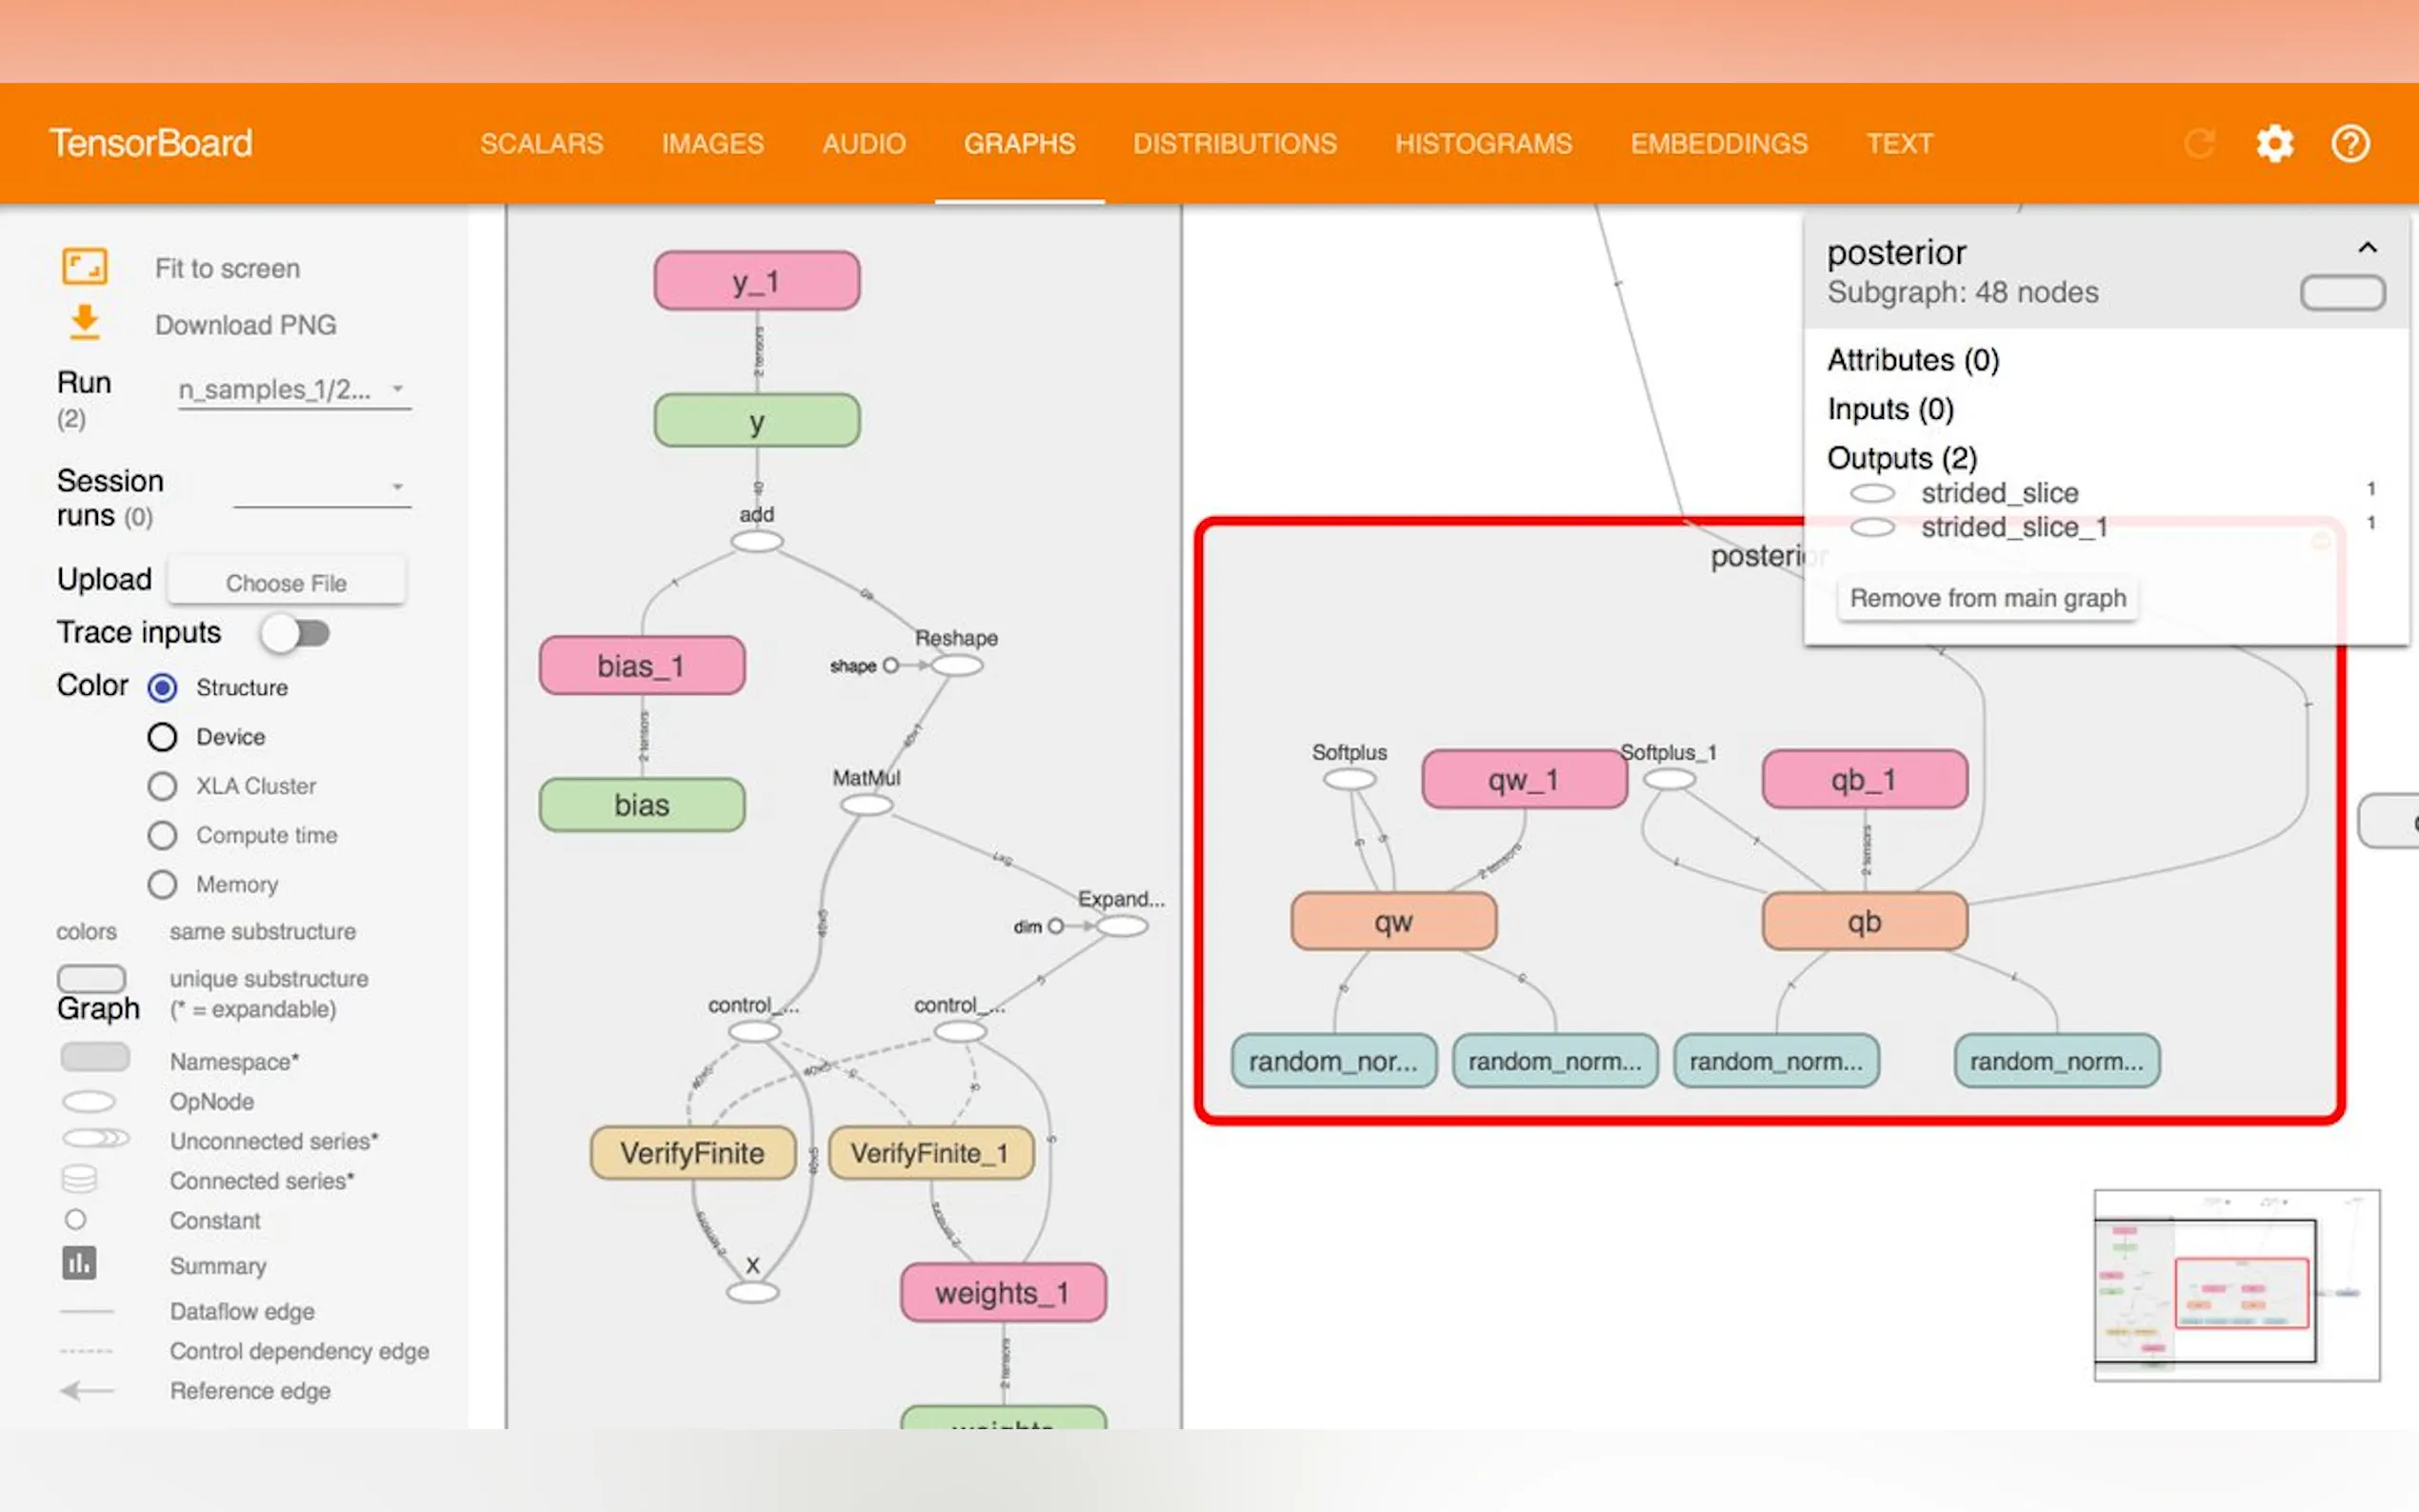Viewport: 2419px width, 1512px height.
Task: Choose Compute time color option
Action: click(162, 835)
